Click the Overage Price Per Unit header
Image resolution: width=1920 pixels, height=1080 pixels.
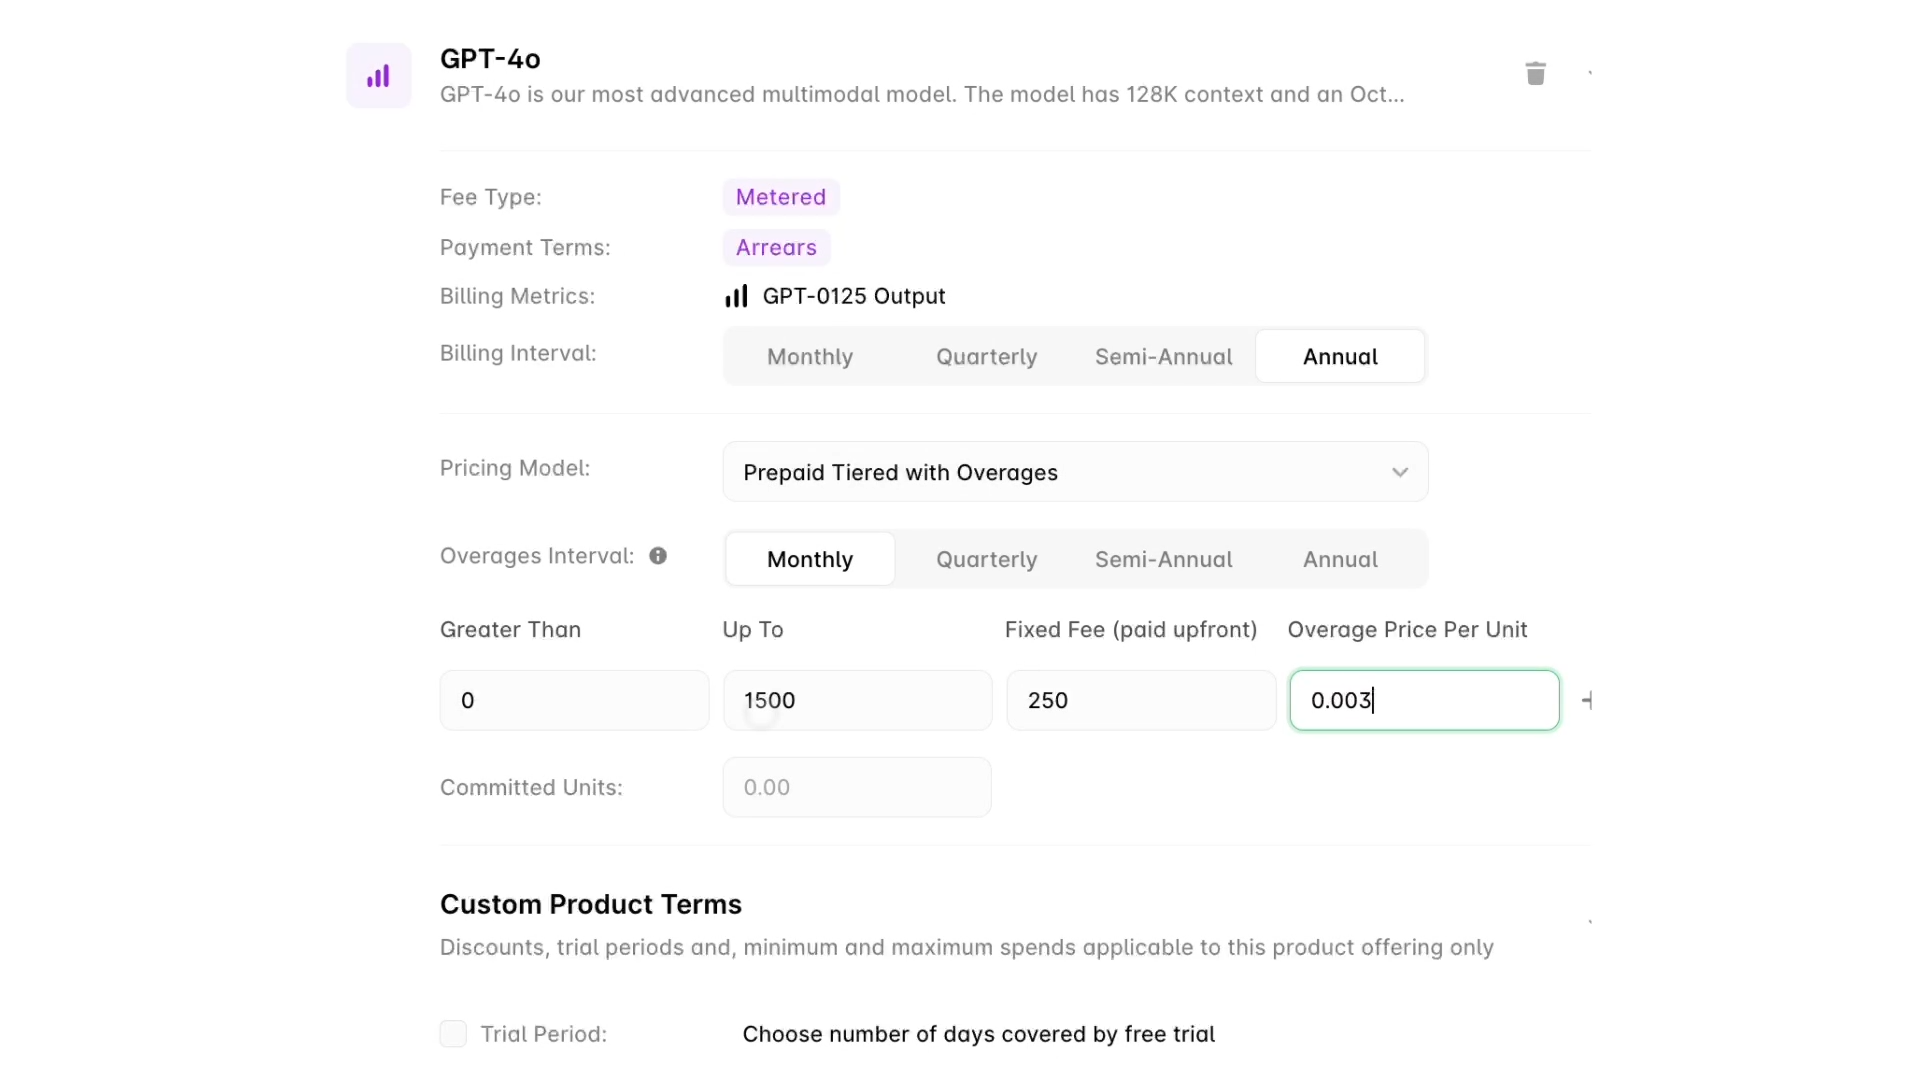tap(1407, 630)
